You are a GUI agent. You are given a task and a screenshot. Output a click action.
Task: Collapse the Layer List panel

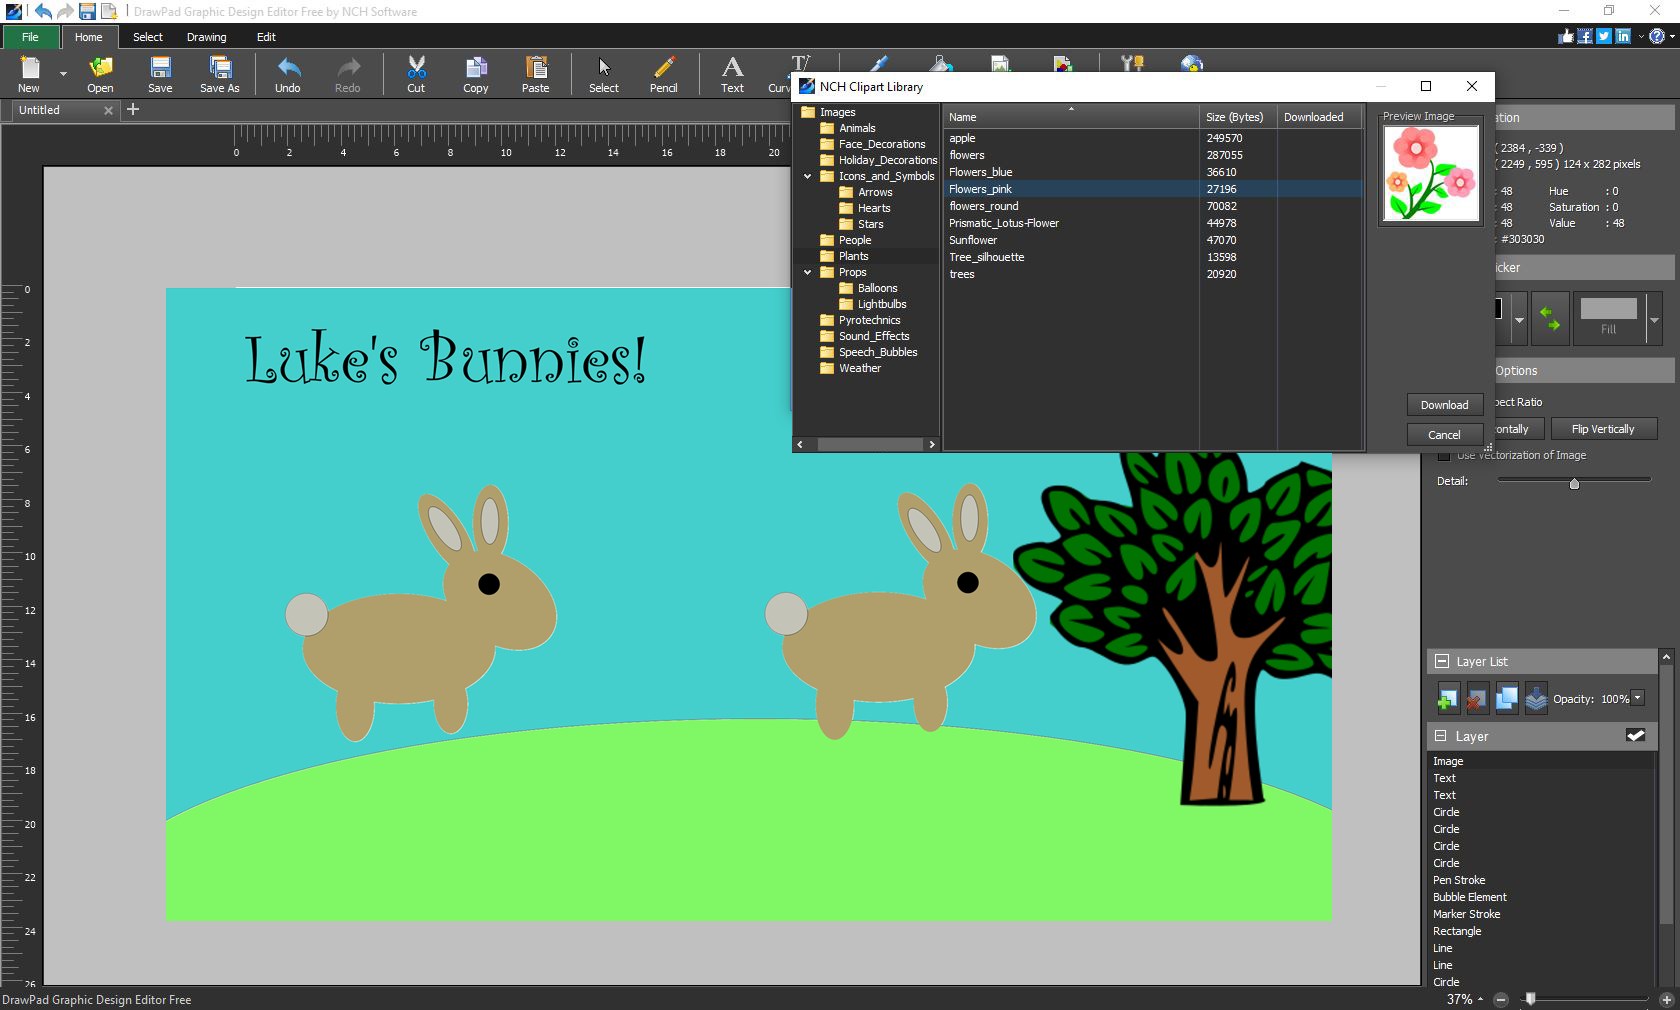1442,661
